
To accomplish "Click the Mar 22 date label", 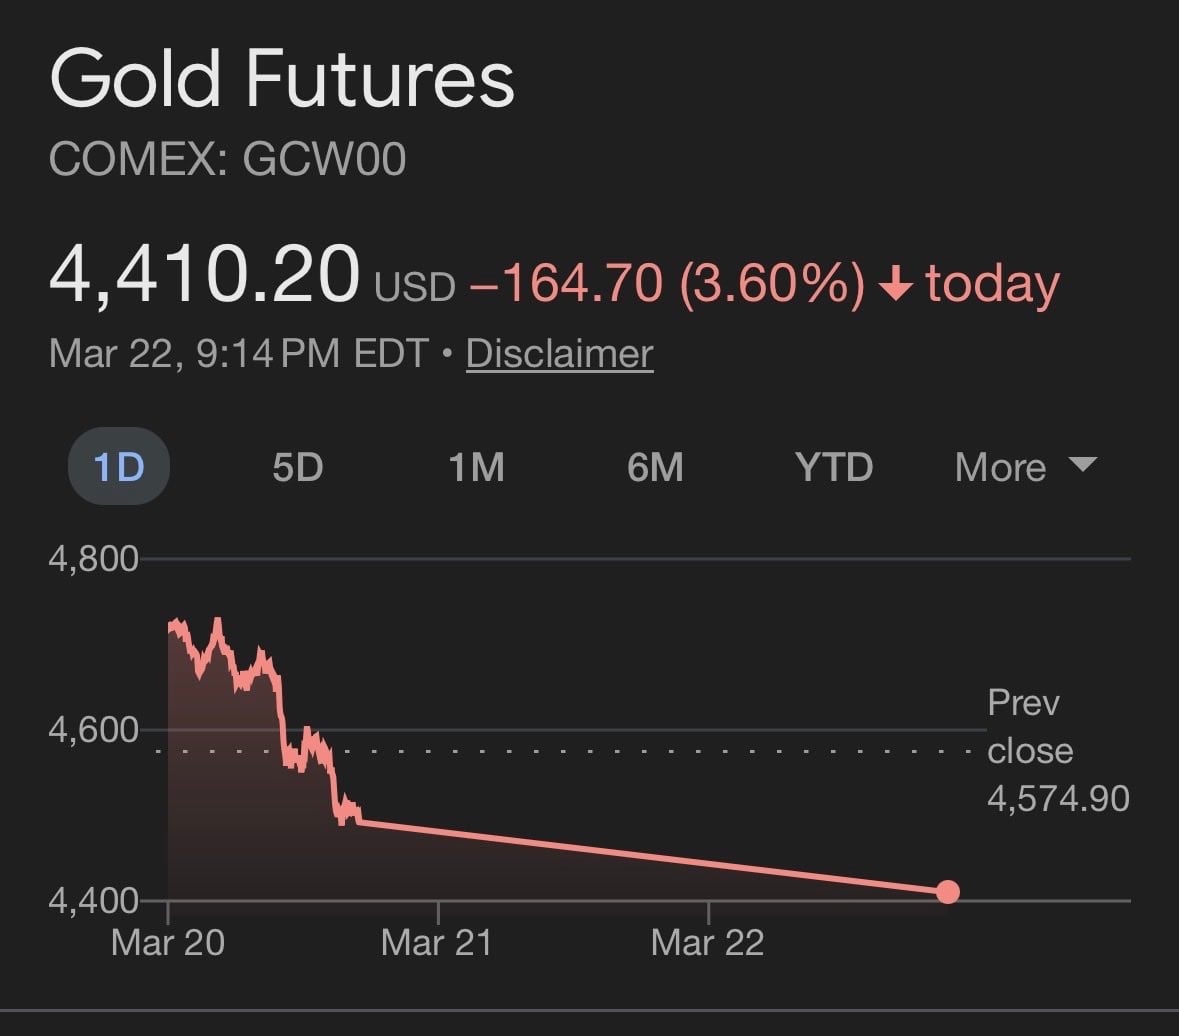I will [x=707, y=943].
